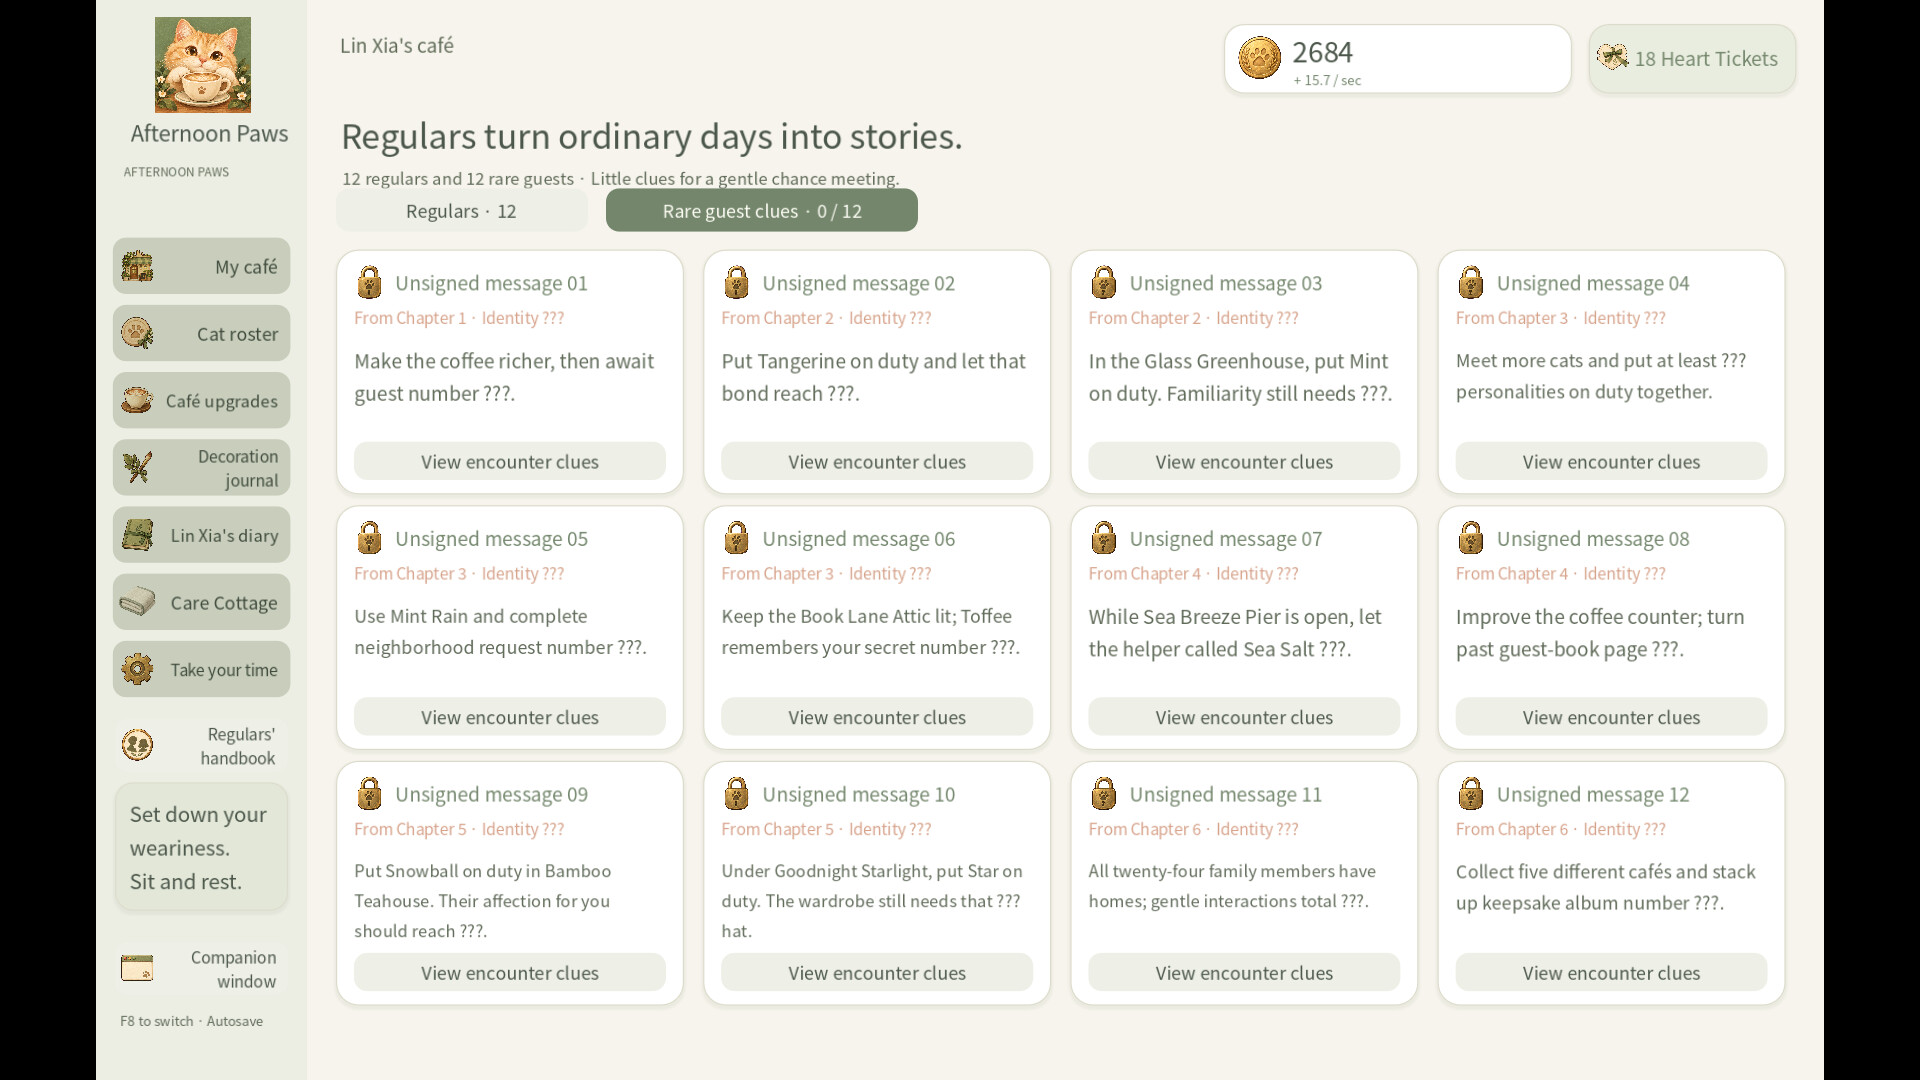View encounter clues for Unsigned message 03
1920x1080 pixels.
click(1244, 461)
